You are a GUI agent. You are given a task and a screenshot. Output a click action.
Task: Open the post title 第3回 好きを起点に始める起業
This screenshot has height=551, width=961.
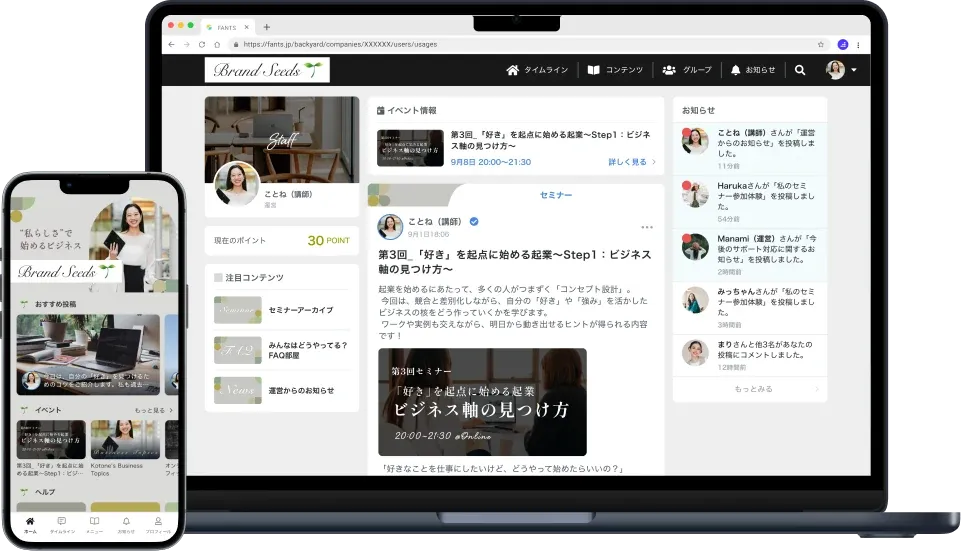pos(514,262)
